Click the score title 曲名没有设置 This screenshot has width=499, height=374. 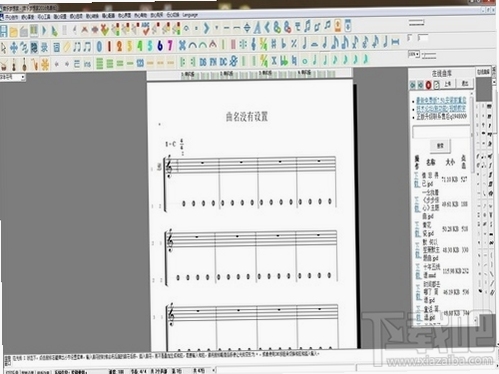247,117
